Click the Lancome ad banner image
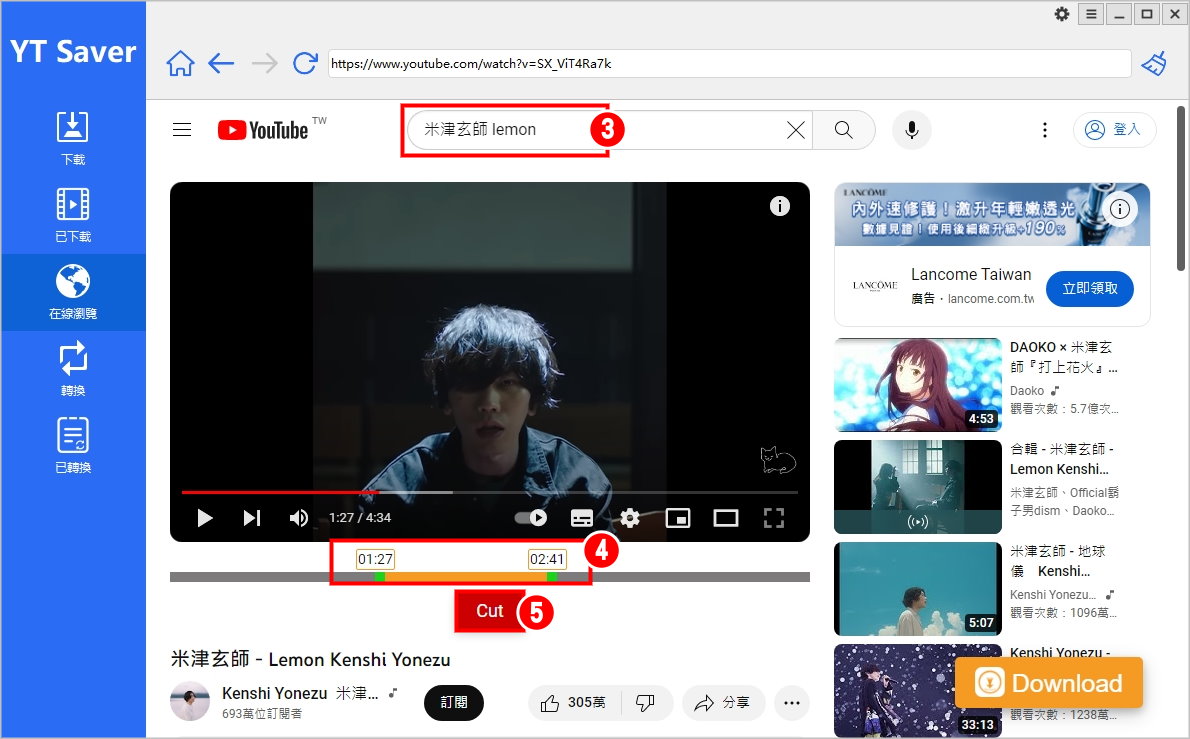 point(992,215)
